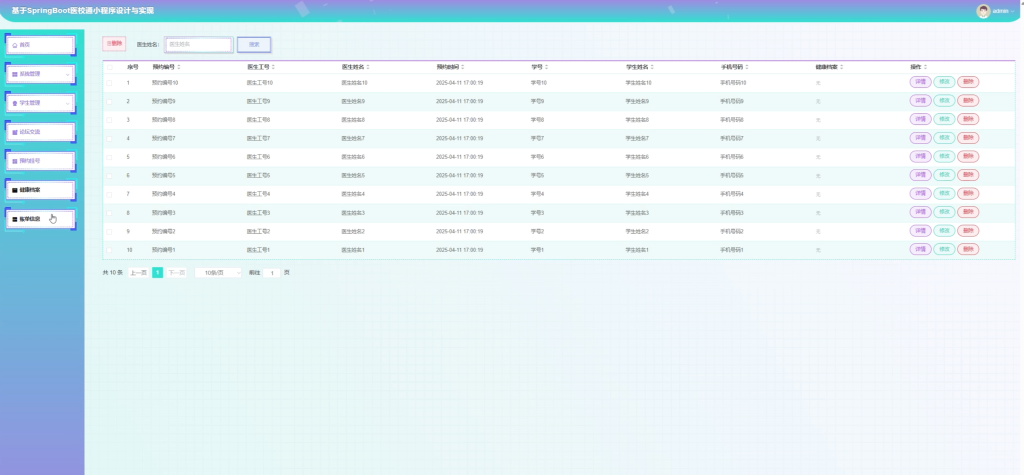The height and width of the screenshot is (475, 1024).
Task: Sort by 健康档案 column sort arrows
Action: 842,67
